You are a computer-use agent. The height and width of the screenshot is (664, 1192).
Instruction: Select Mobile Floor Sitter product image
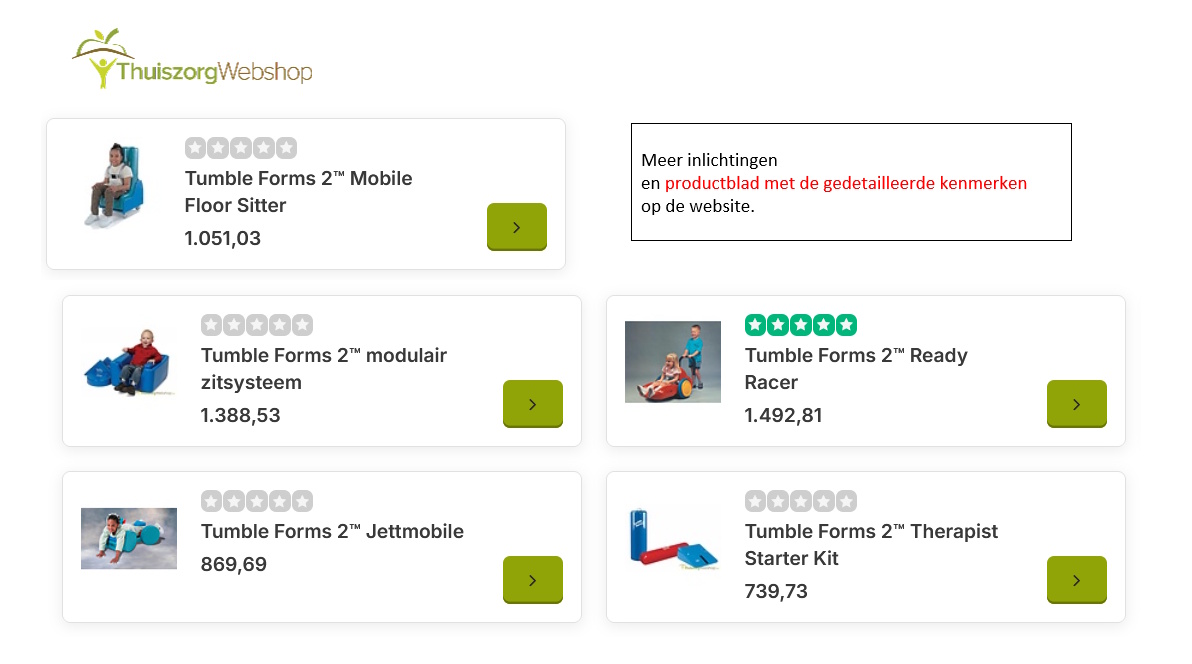[109, 186]
